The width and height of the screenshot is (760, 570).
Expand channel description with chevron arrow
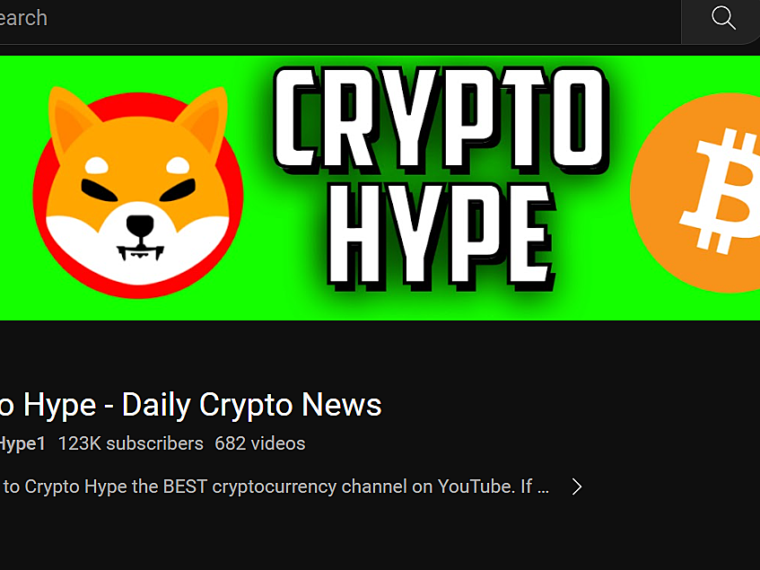pos(576,487)
